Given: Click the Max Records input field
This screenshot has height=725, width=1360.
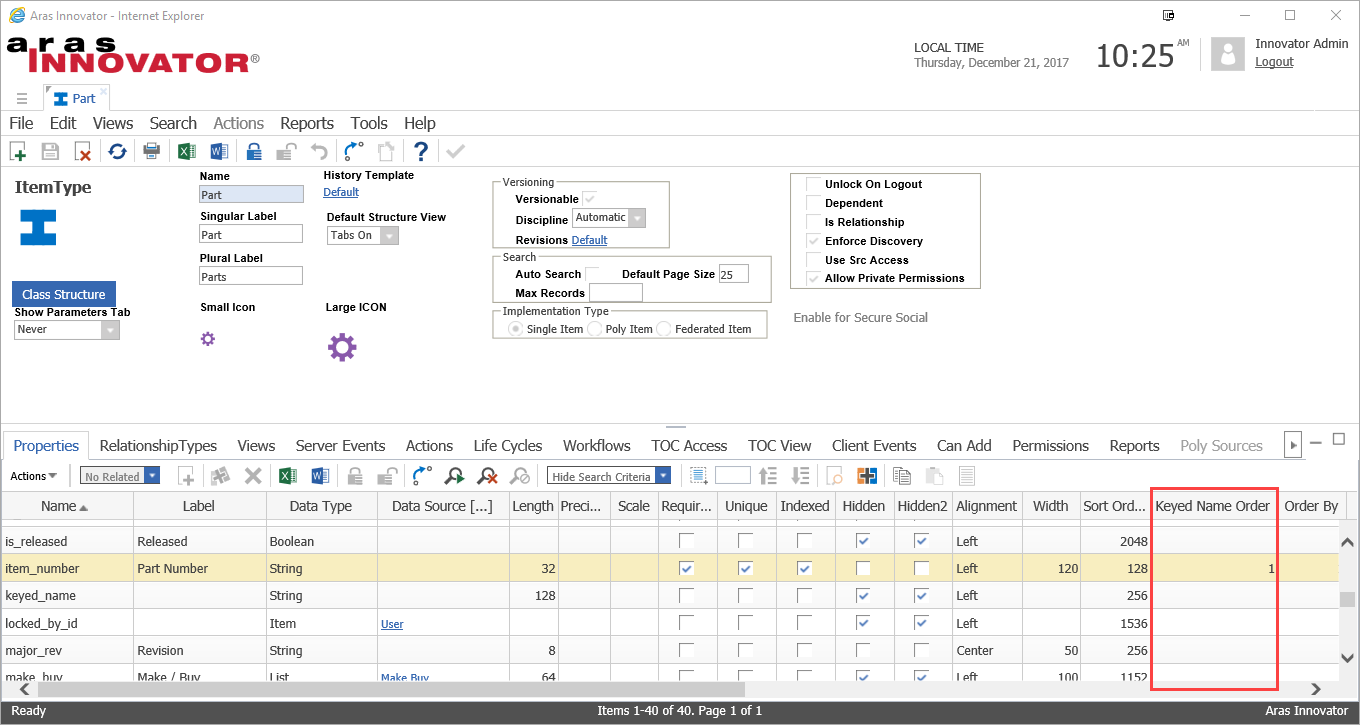Looking at the screenshot, I should (x=616, y=293).
